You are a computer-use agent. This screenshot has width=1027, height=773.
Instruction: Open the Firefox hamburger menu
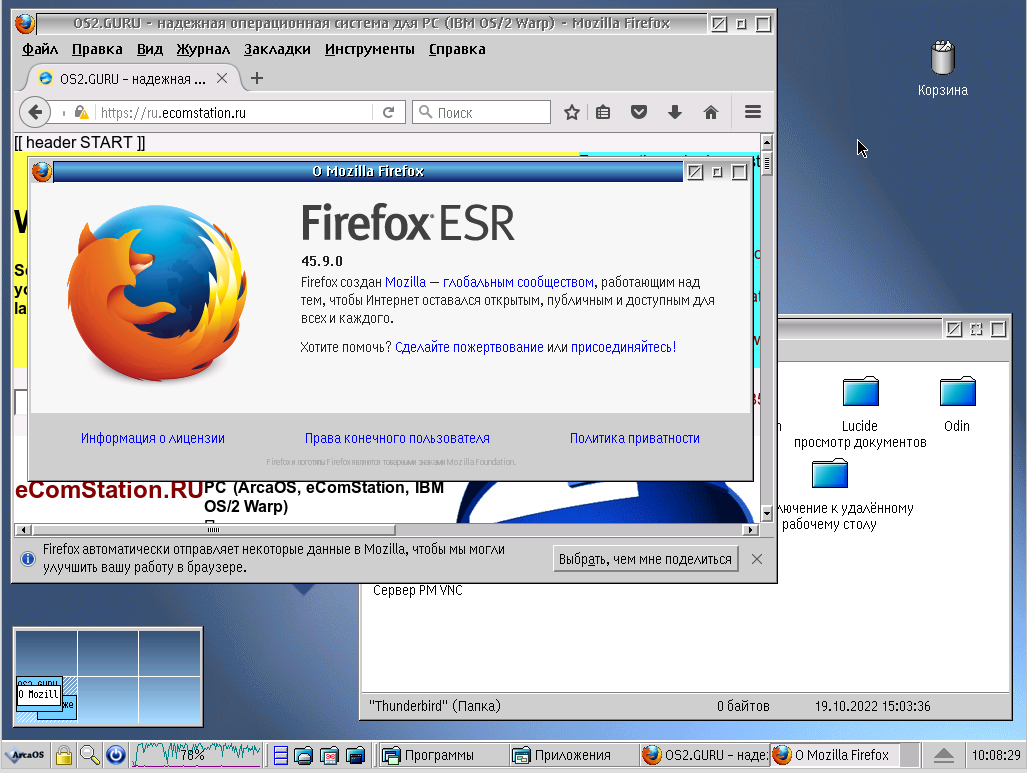[753, 112]
